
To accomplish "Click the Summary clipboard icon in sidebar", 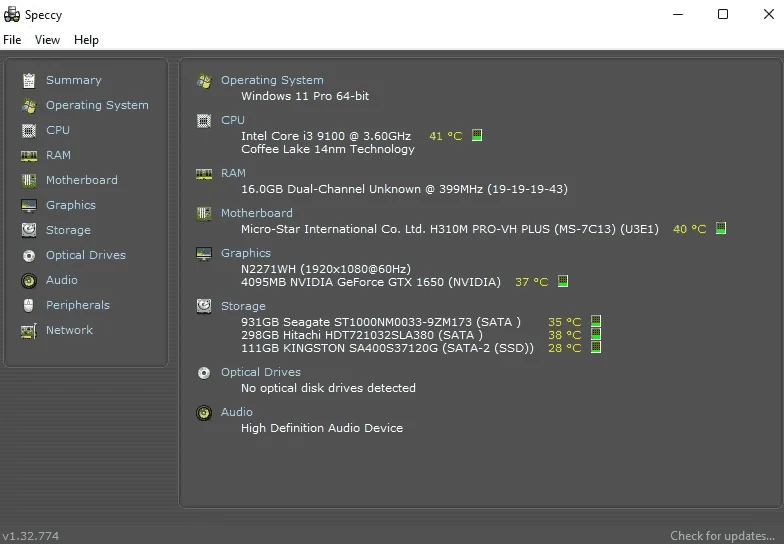I will pos(29,80).
